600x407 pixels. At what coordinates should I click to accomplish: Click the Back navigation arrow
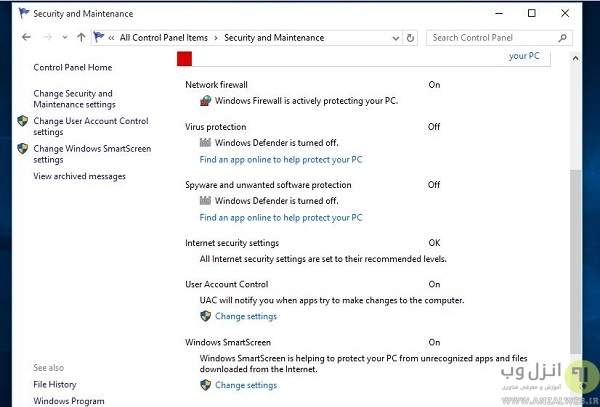pyautogui.click(x=26, y=38)
